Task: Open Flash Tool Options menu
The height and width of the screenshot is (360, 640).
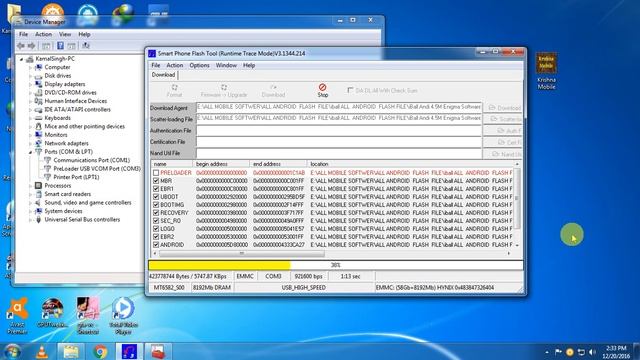Action: (x=199, y=65)
